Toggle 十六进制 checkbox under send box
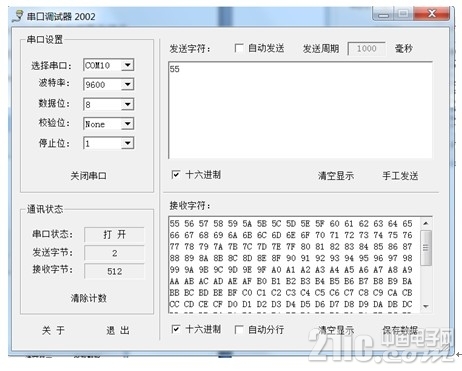The height and width of the screenshot is (371, 462). [176, 174]
